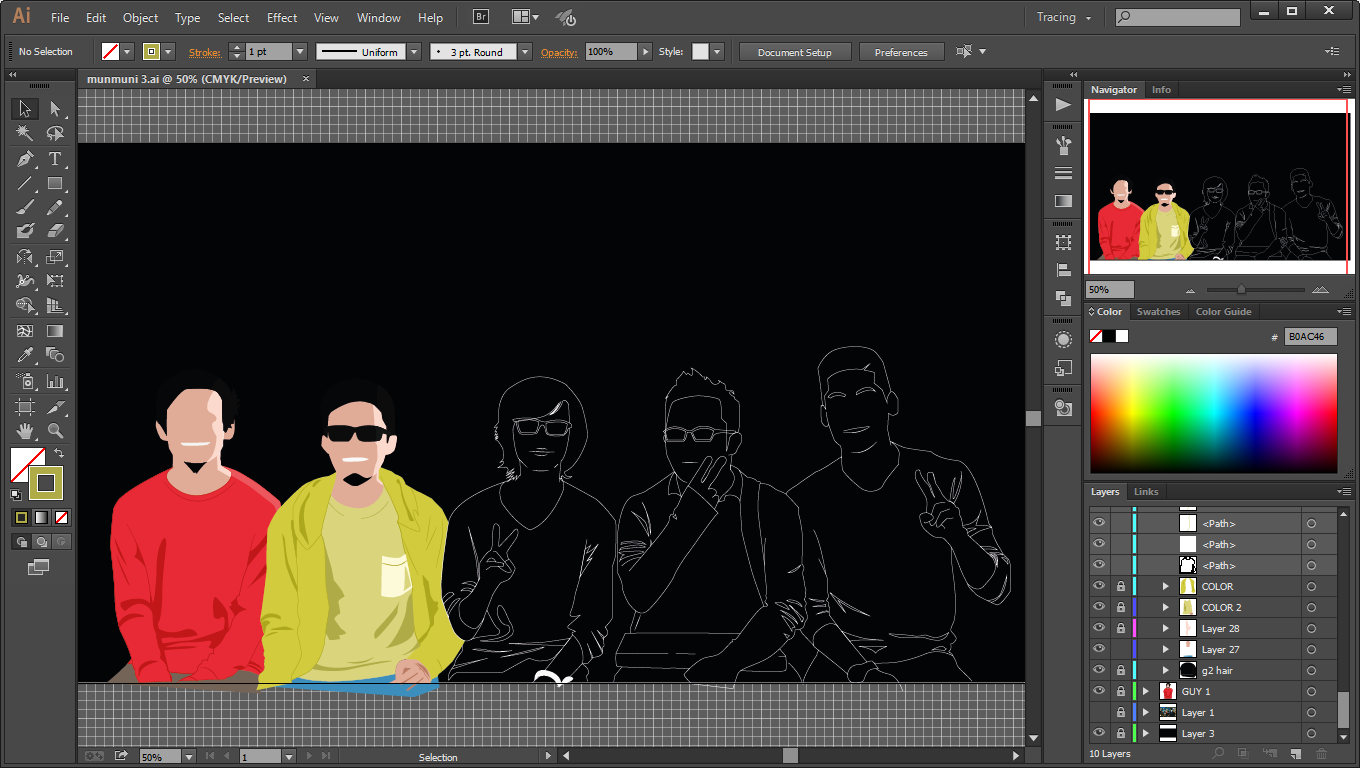Activate the Zoom tool
This screenshot has height=768, width=1360.
pyautogui.click(x=55, y=431)
